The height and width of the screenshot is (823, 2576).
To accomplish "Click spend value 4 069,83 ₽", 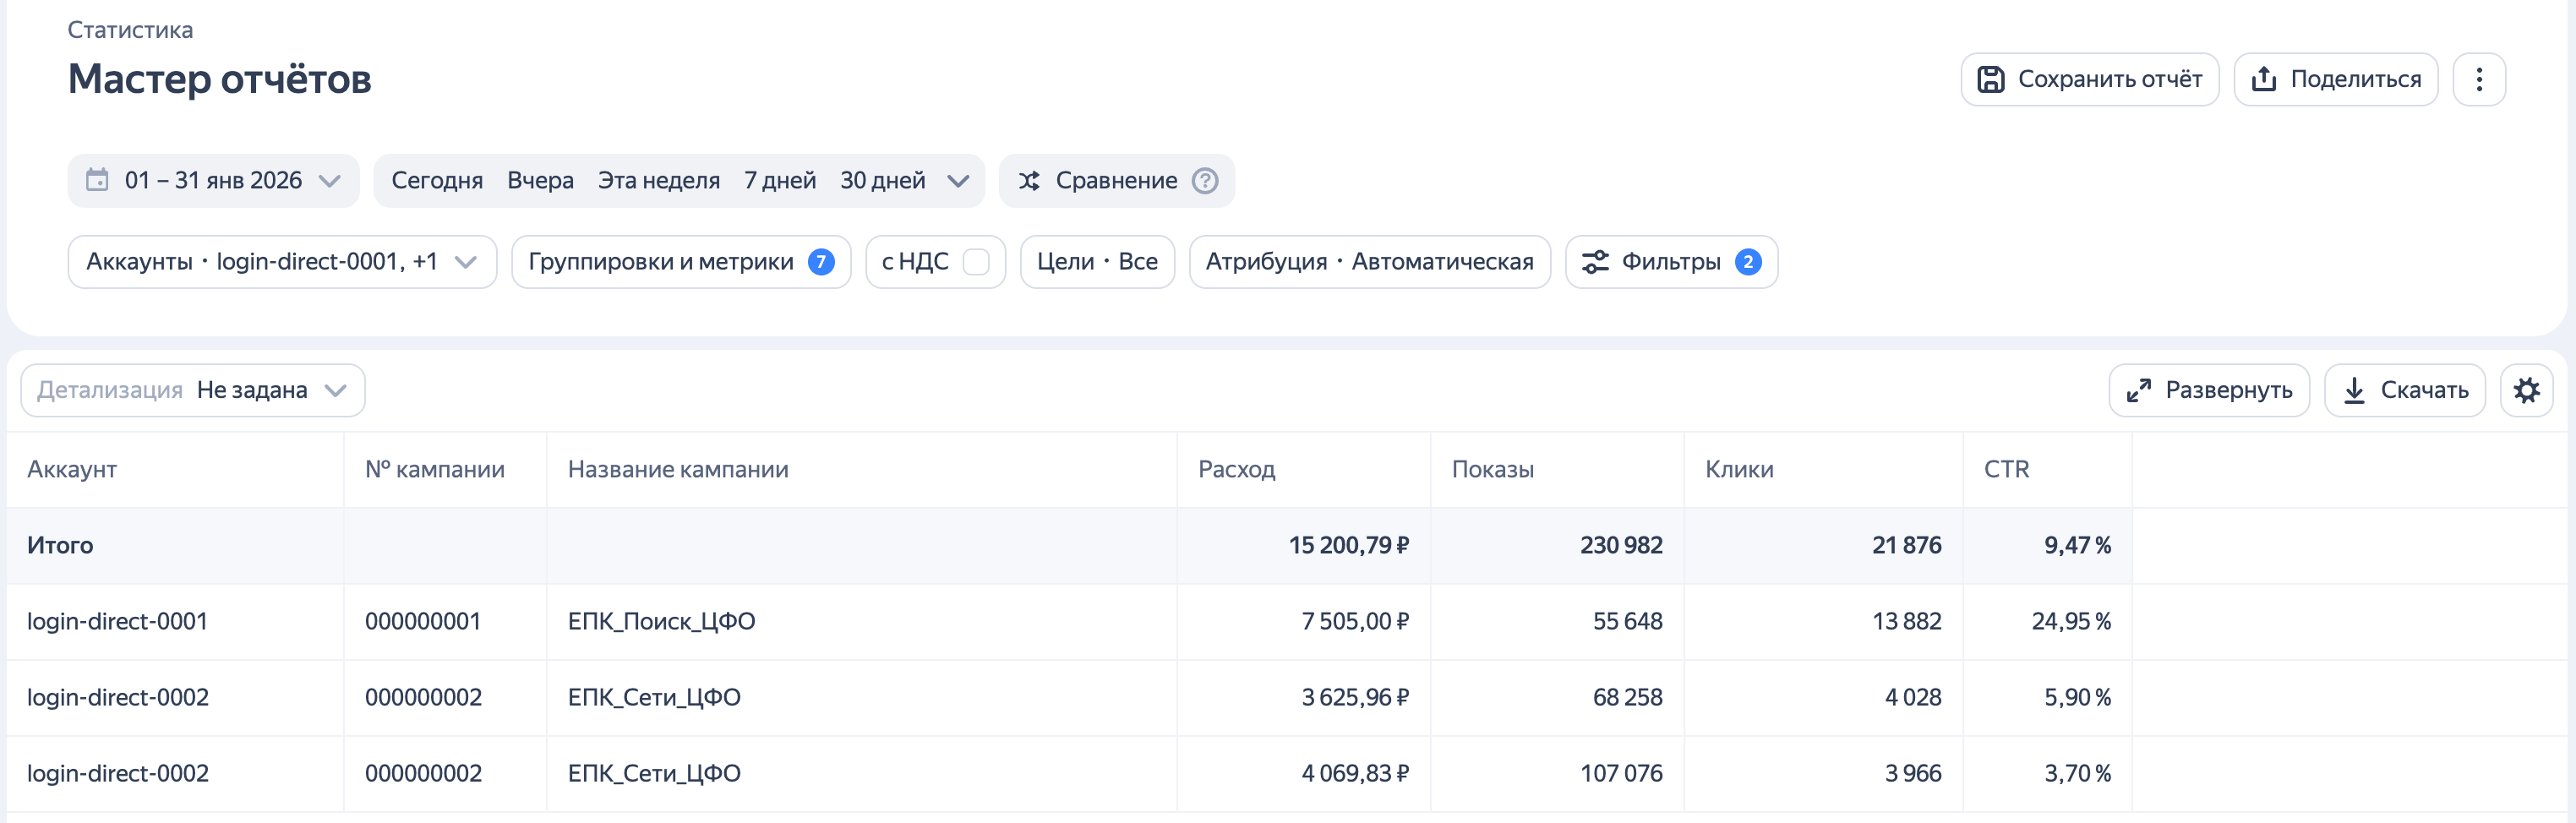I will (x=1355, y=773).
